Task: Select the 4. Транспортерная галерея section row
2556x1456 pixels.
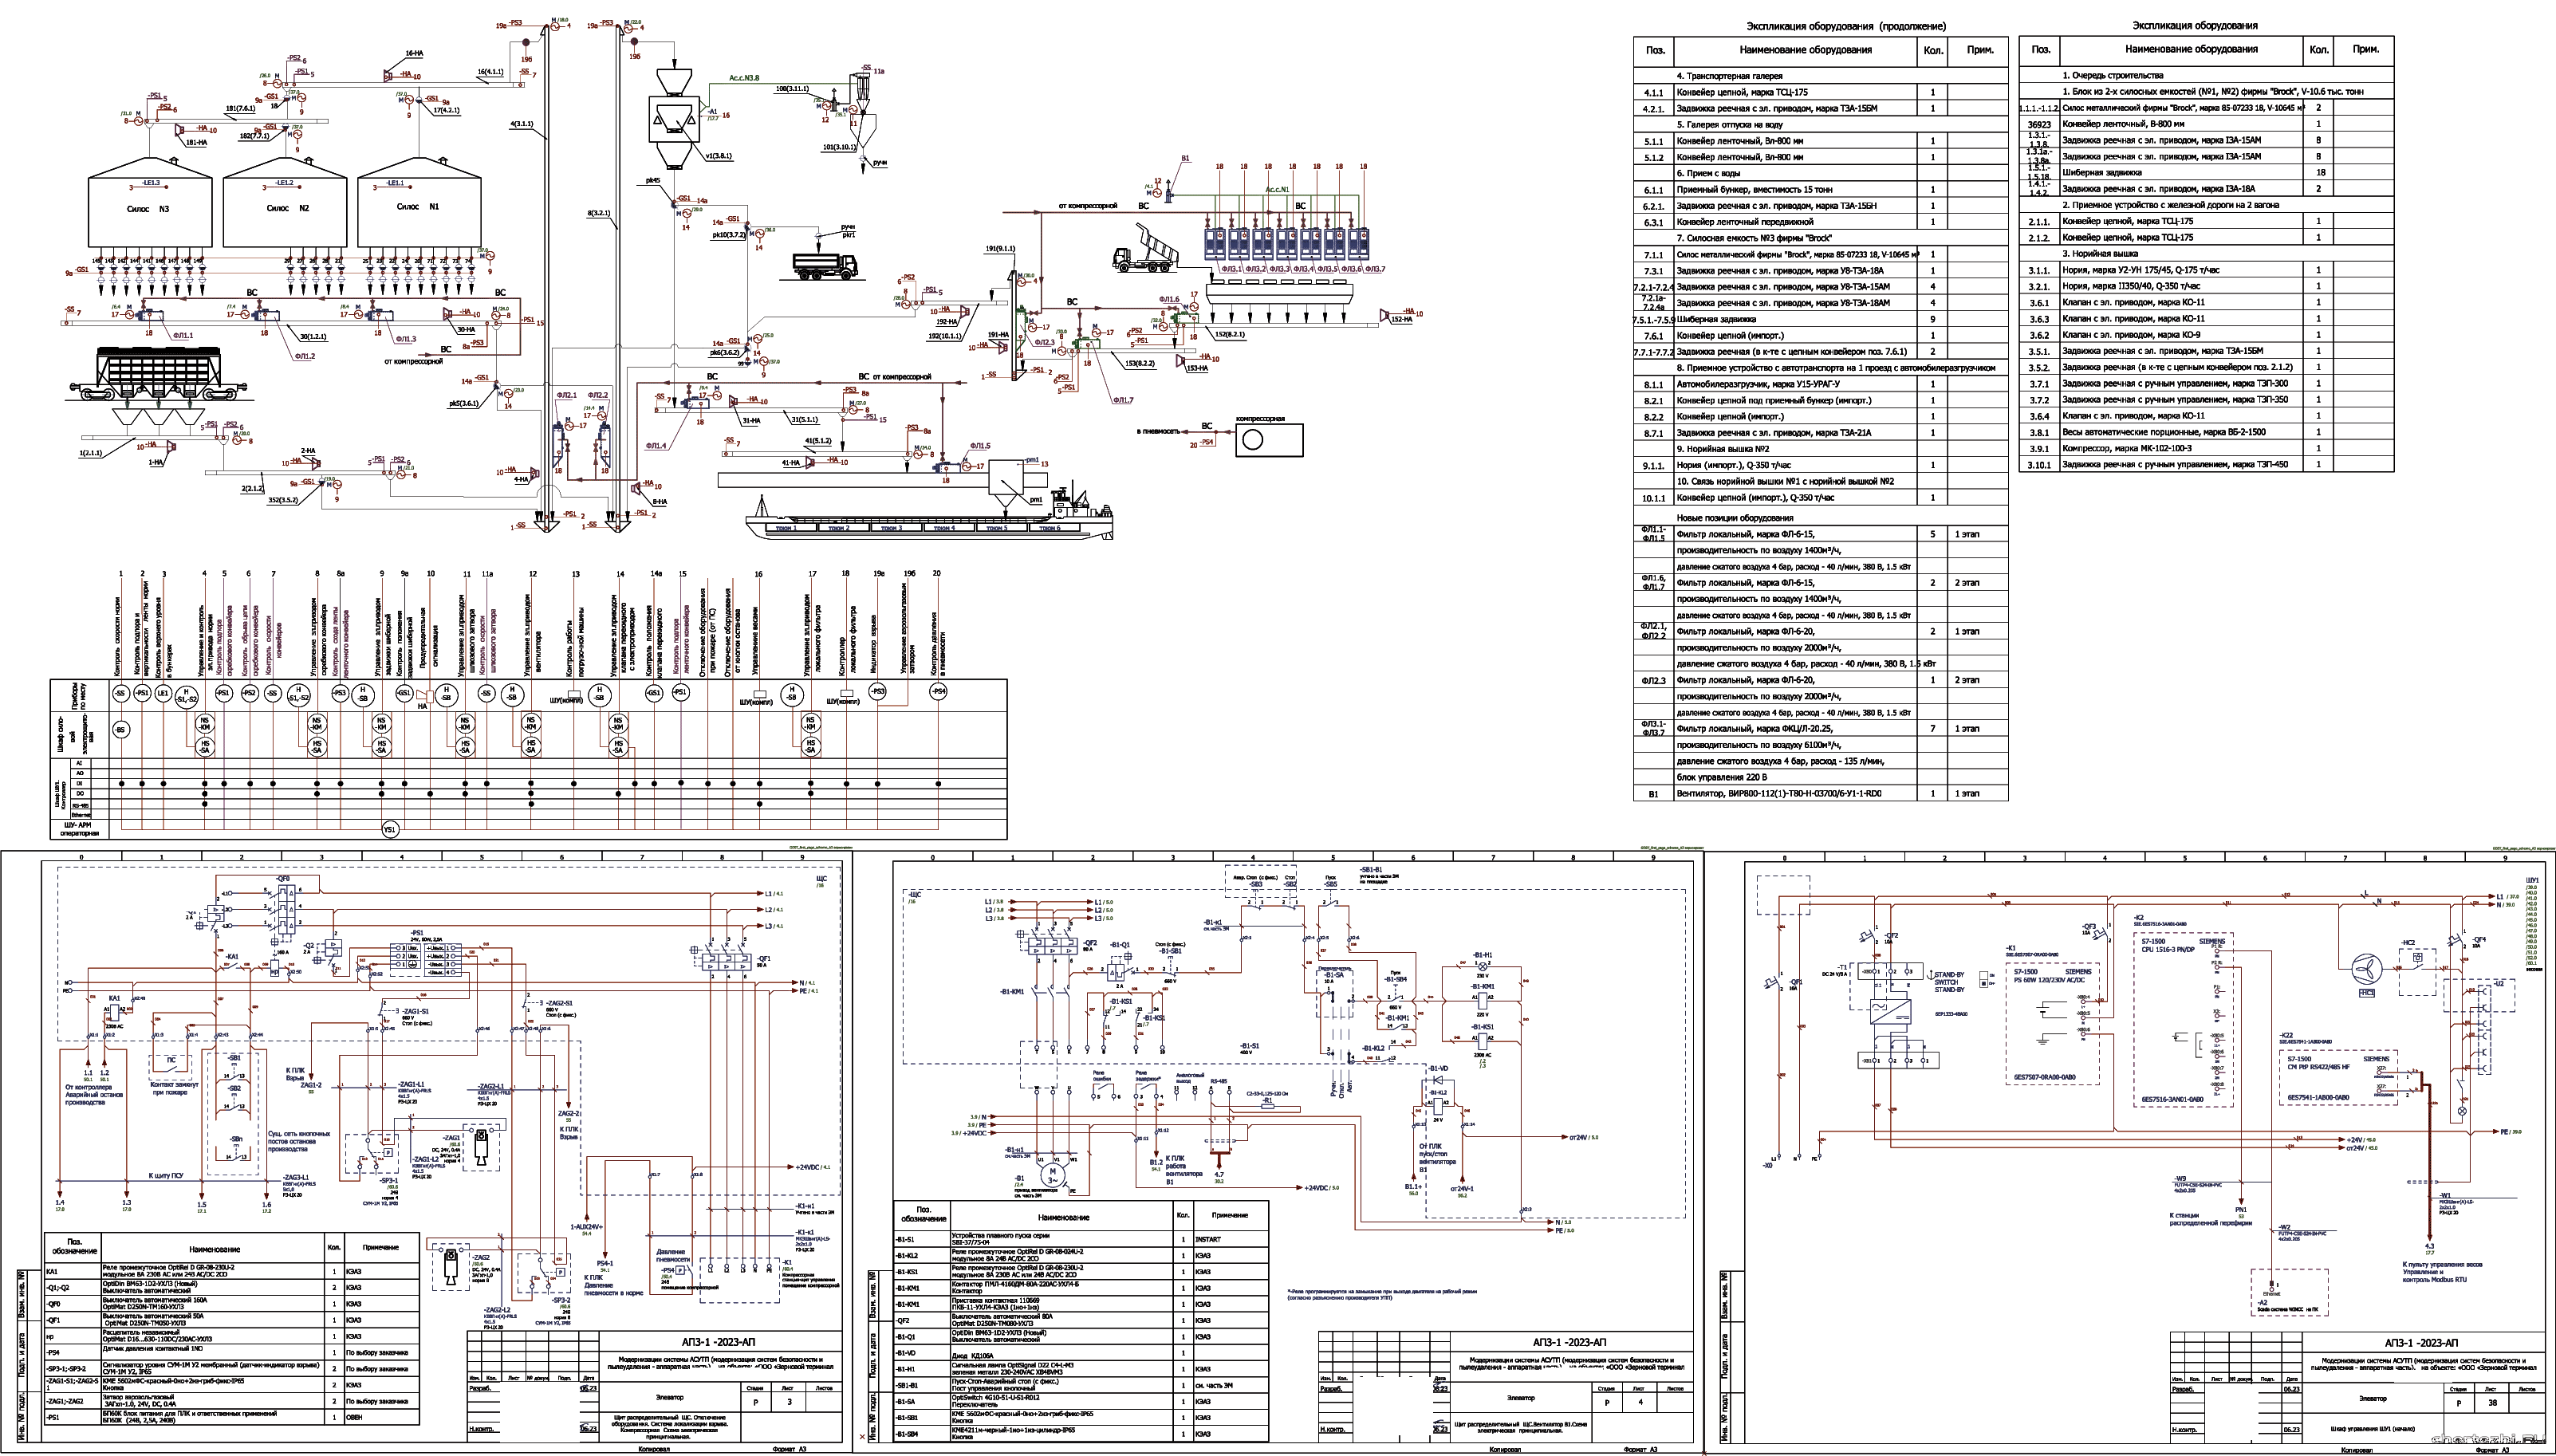Action: click(1820, 76)
